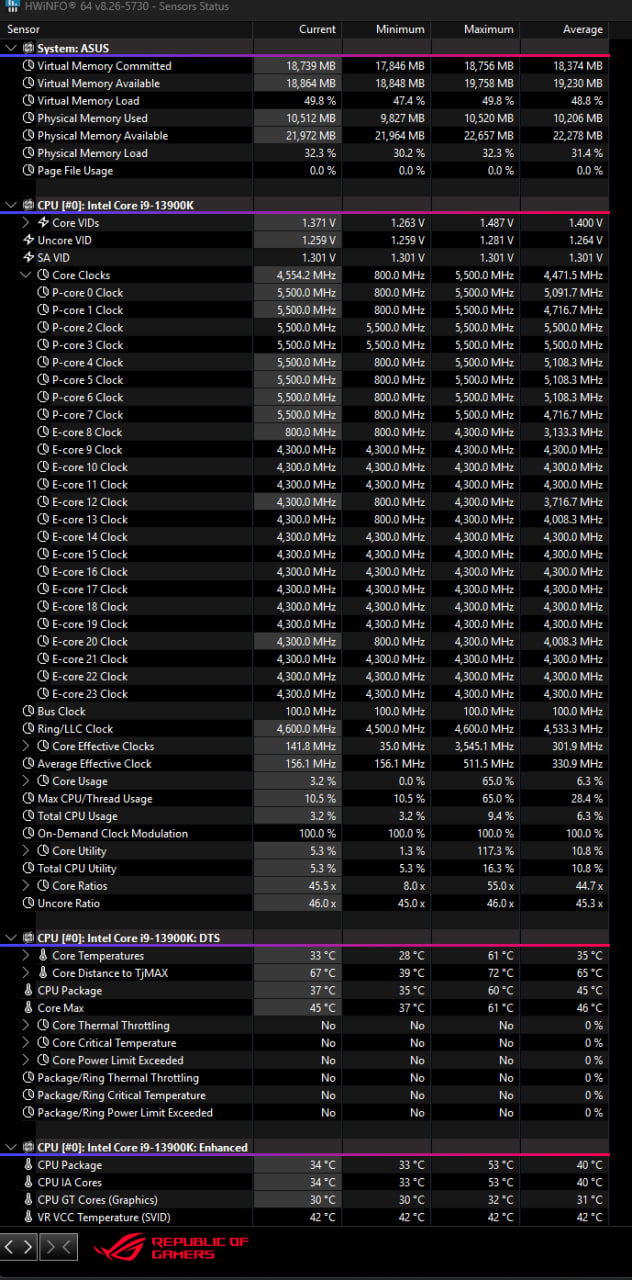Click the chip icon of CPU [#0]: Intel Core i9-13900K group
Viewport: 632px width, 1280px height.
click(28, 205)
